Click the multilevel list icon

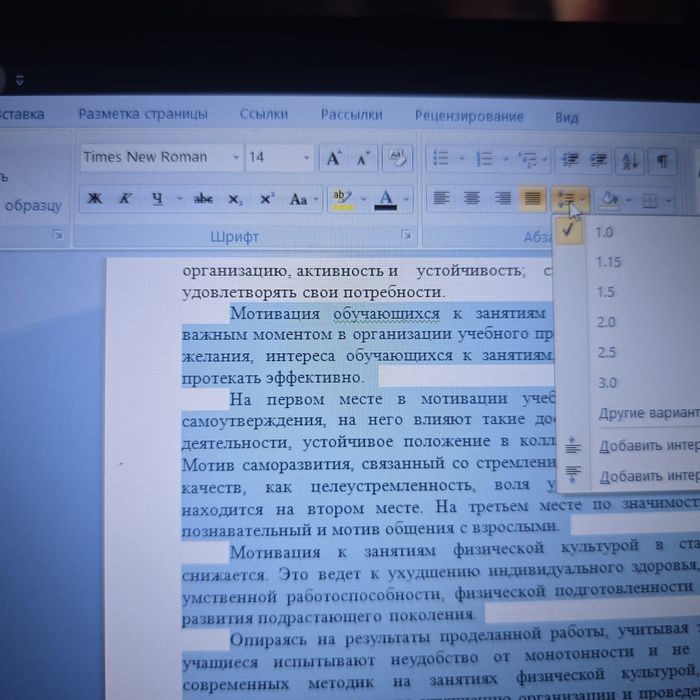click(x=528, y=159)
